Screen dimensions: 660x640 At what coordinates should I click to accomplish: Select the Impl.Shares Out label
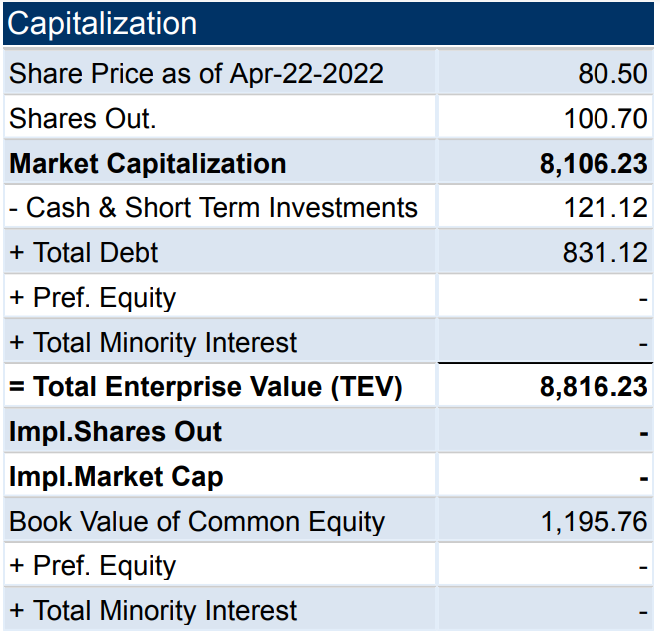click(x=116, y=432)
